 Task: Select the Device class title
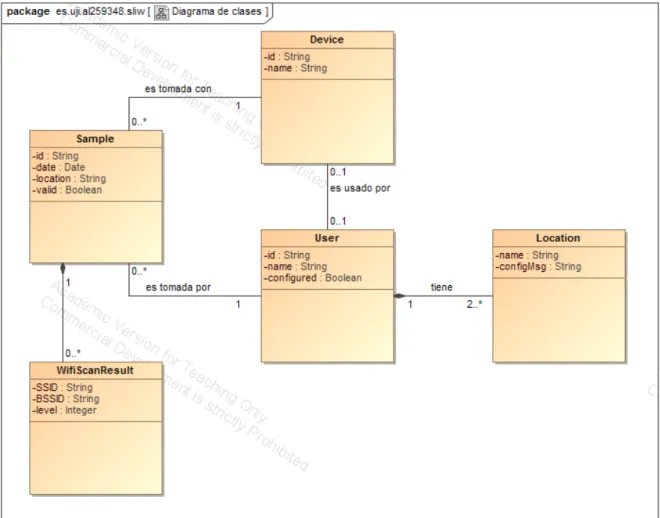pyautogui.click(x=327, y=40)
